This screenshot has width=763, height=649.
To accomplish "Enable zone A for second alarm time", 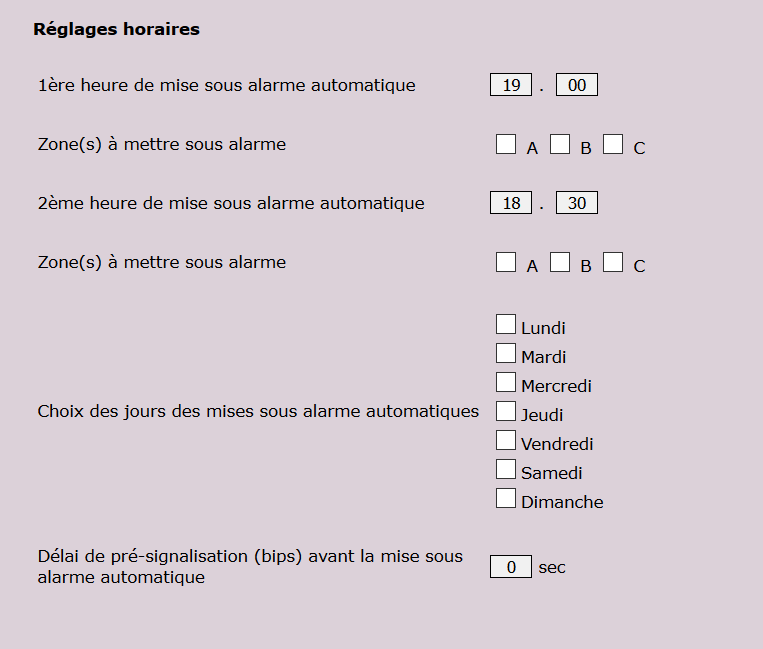I will (506, 262).
